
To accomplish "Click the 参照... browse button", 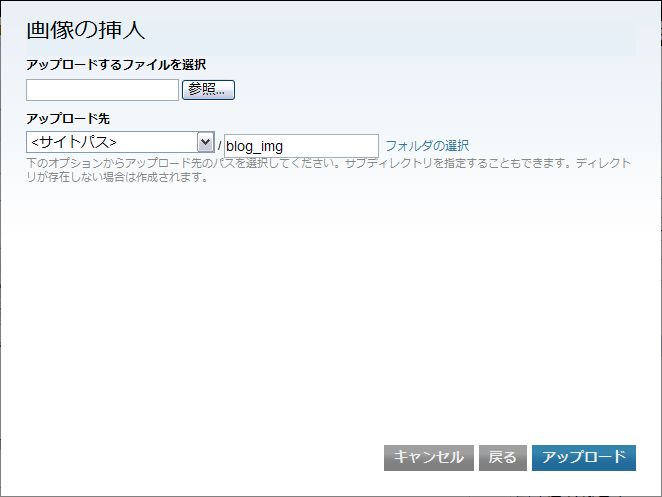I will 208,90.
